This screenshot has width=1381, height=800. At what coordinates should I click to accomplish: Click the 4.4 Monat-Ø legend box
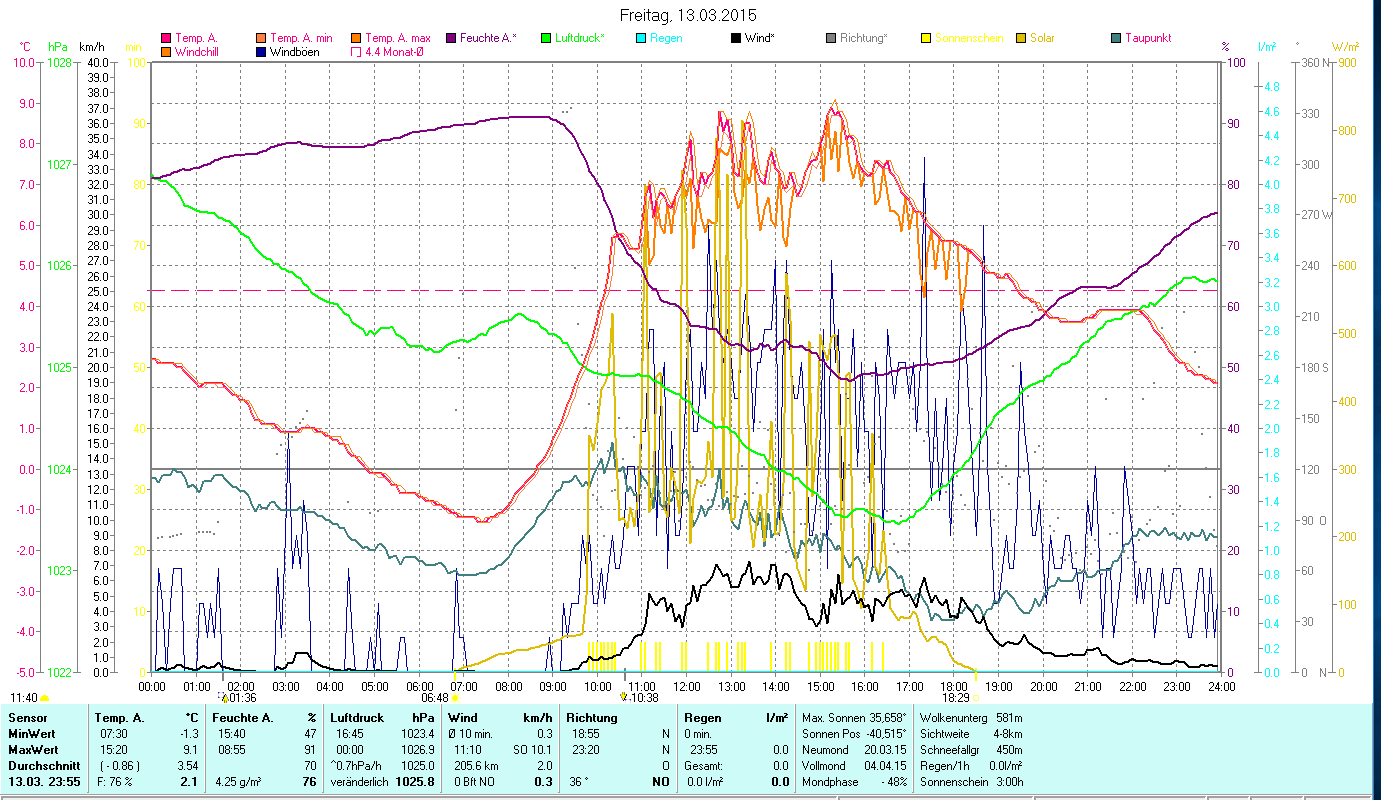[x=357, y=52]
